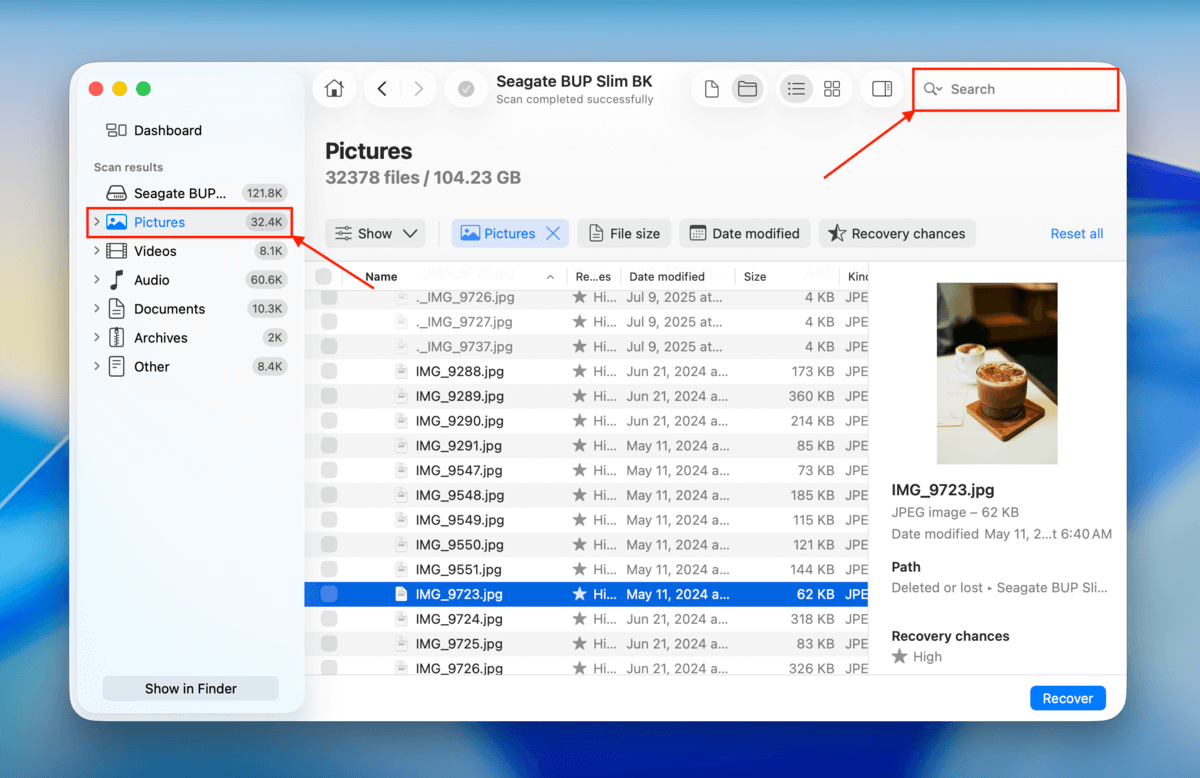
Task: Click the Reset all link
Action: 1076,233
